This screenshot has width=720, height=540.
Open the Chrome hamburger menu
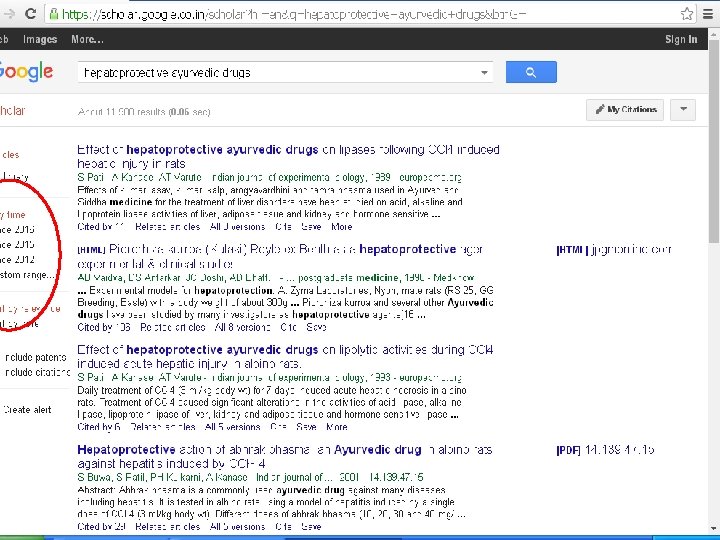pyautogui.click(x=708, y=14)
